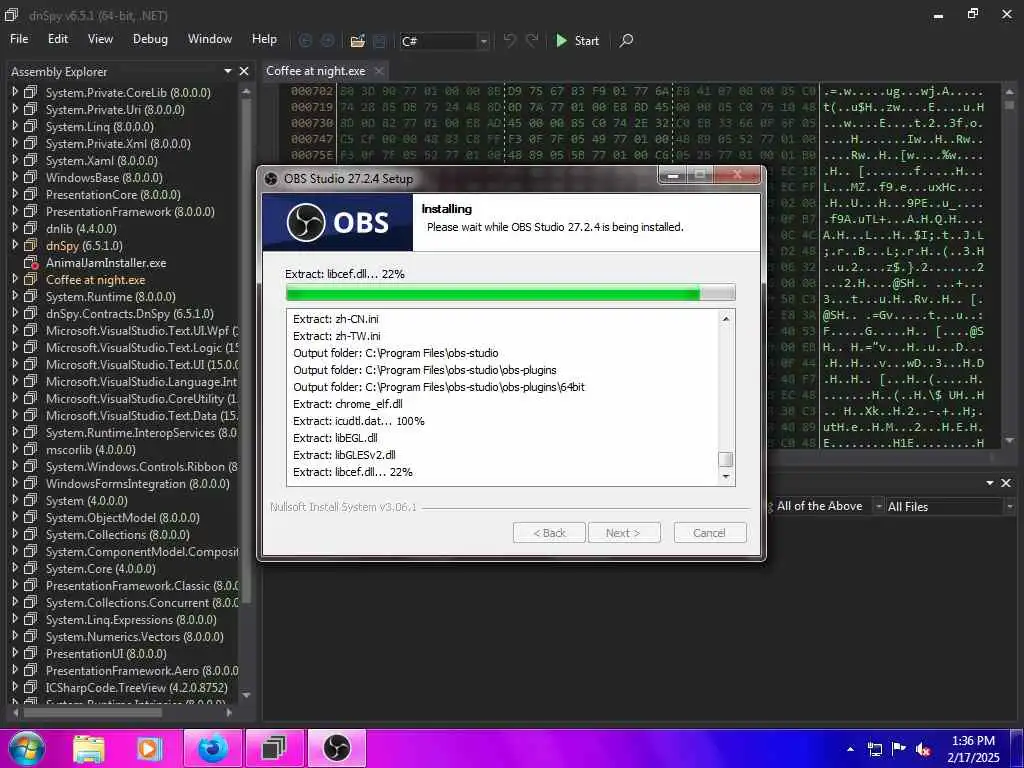Click the < Back button in OBS setup
Image resolution: width=1024 pixels, height=768 pixels.
(549, 533)
